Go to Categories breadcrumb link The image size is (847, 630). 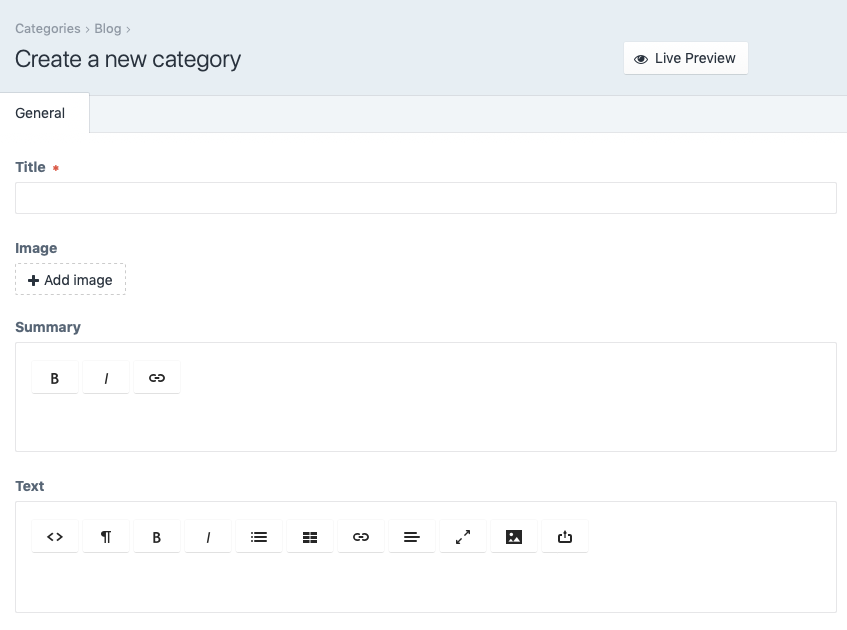click(48, 29)
